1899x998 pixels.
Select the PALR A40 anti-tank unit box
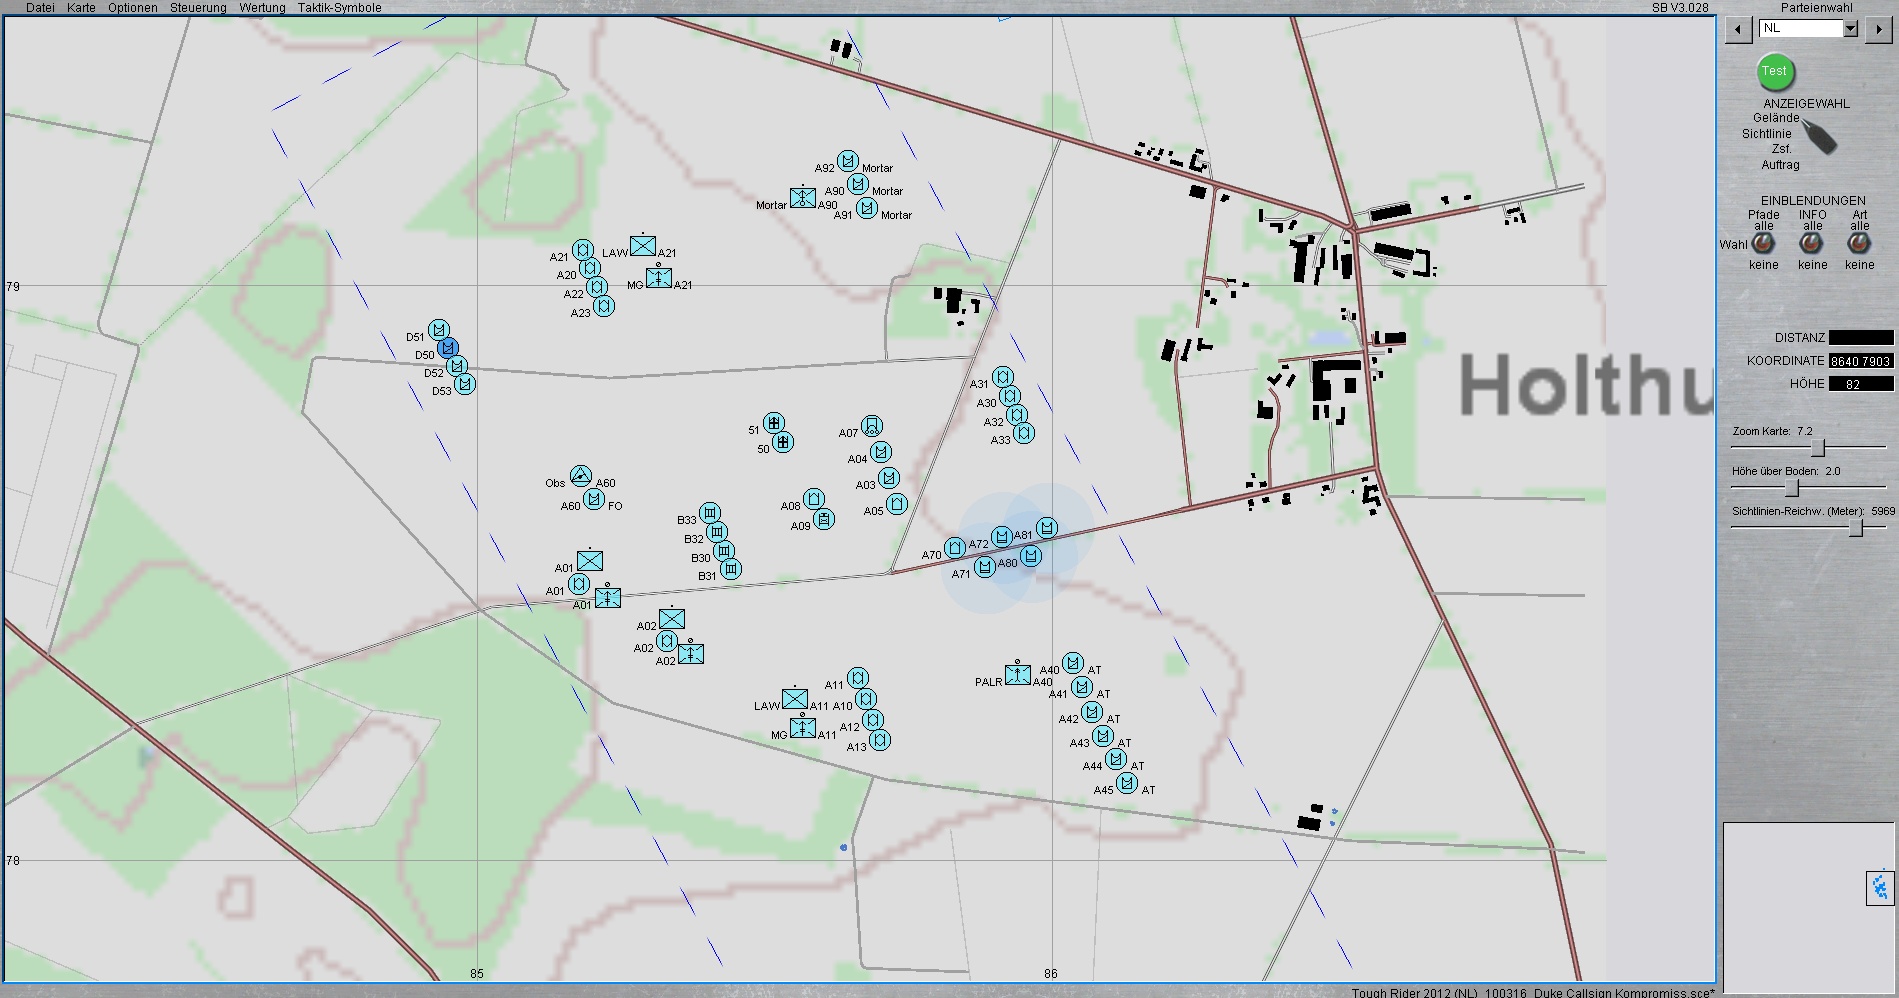click(1018, 675)
